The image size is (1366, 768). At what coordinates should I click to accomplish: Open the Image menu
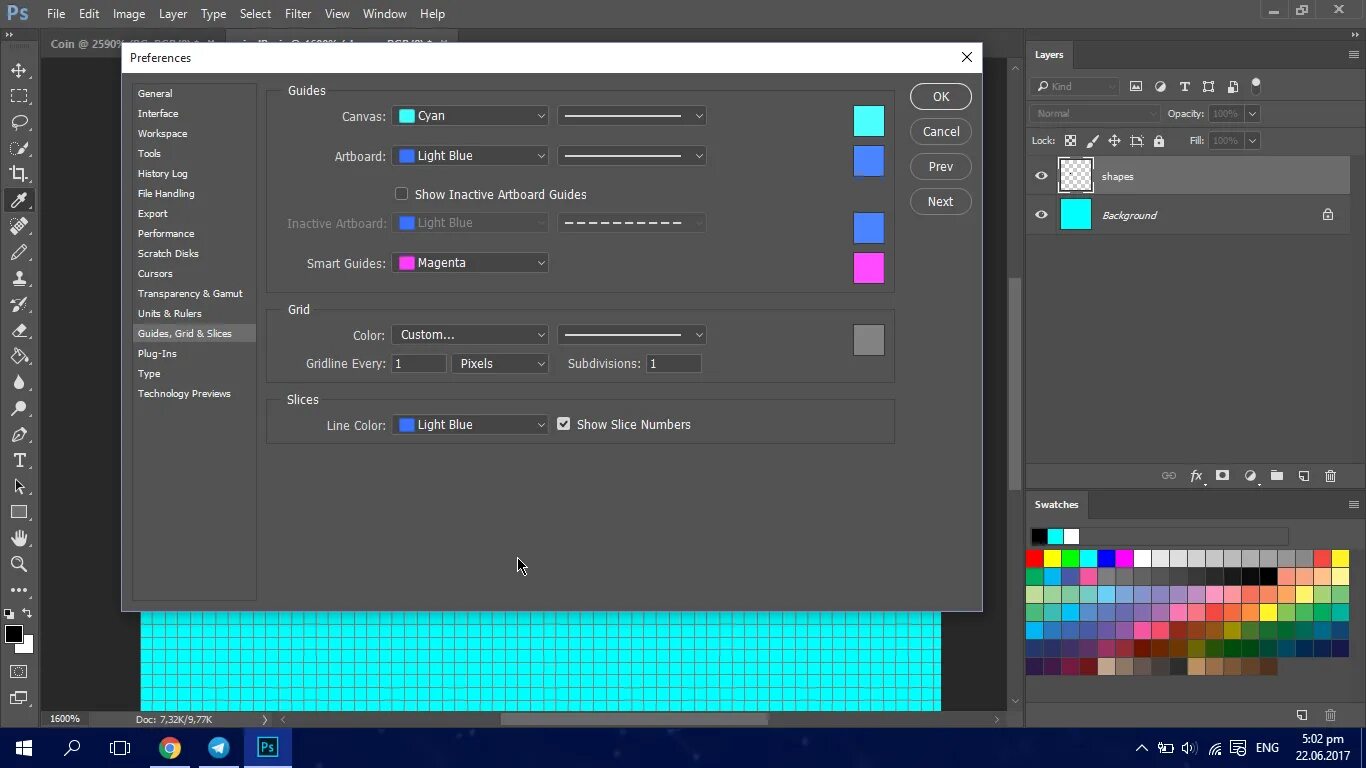click(129, 14)
